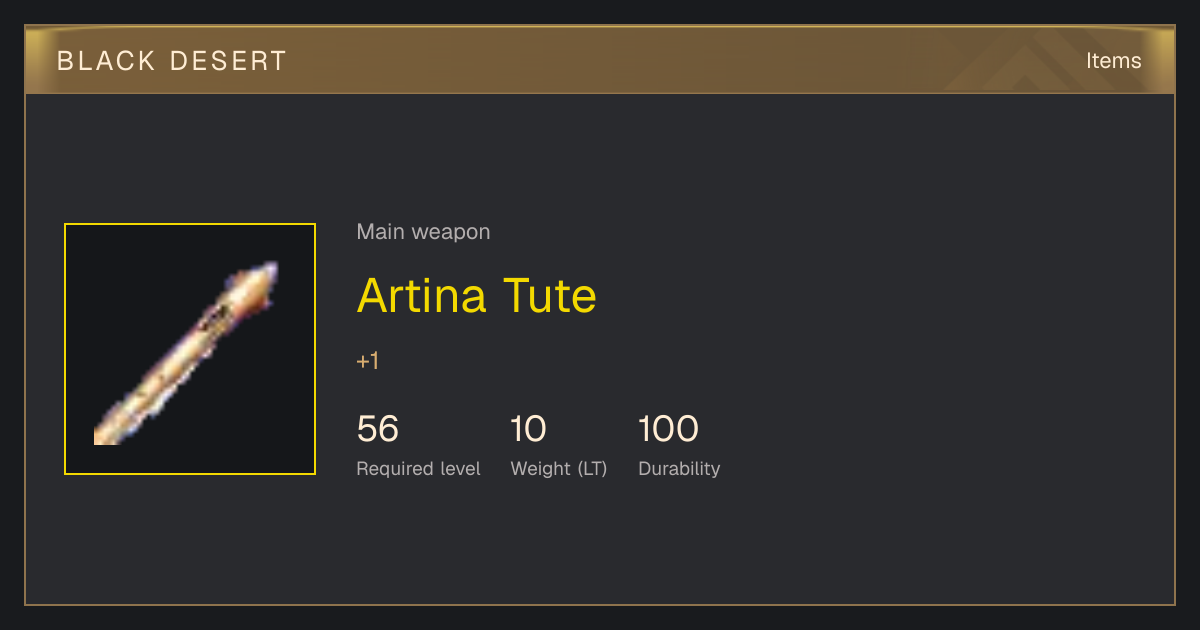The height and width of the screenshot is (630, 1200).
Task: Click the required level value 56
Action: 378,429
